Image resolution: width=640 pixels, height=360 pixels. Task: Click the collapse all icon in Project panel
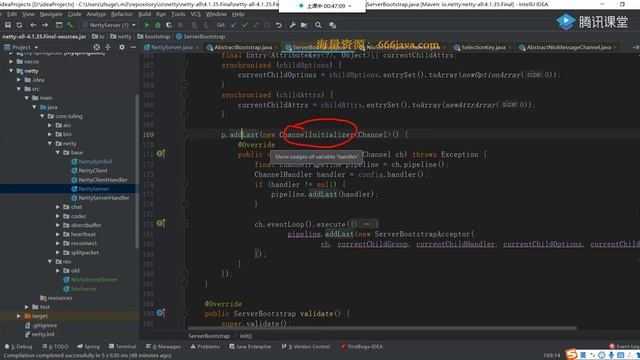pyautogui.click(x=108, y=47)
